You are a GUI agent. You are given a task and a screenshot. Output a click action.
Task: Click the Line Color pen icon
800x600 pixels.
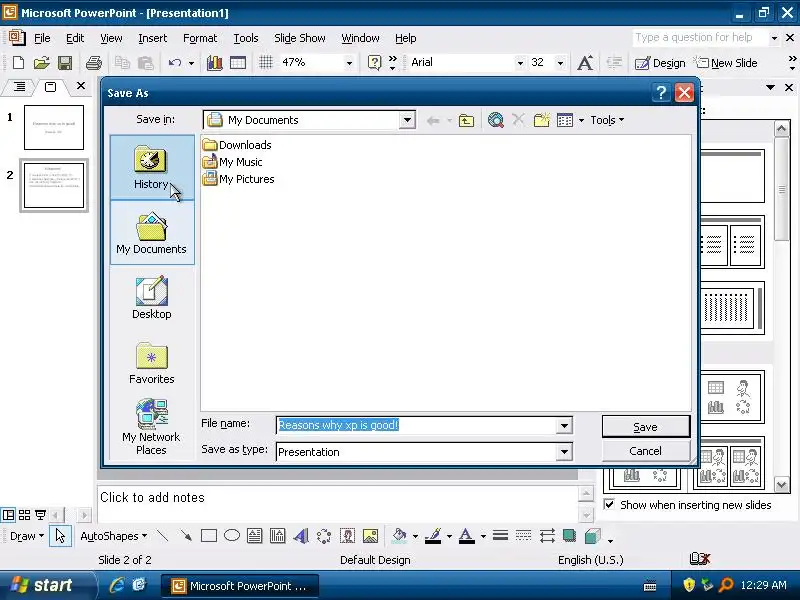433,536
